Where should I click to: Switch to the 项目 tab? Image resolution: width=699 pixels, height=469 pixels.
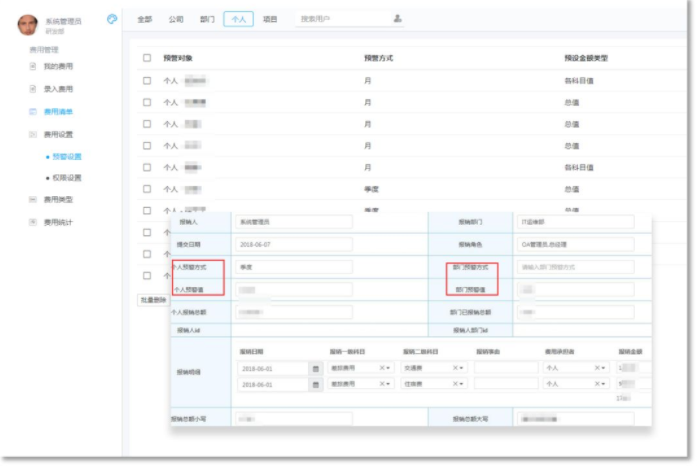point(270,19)
